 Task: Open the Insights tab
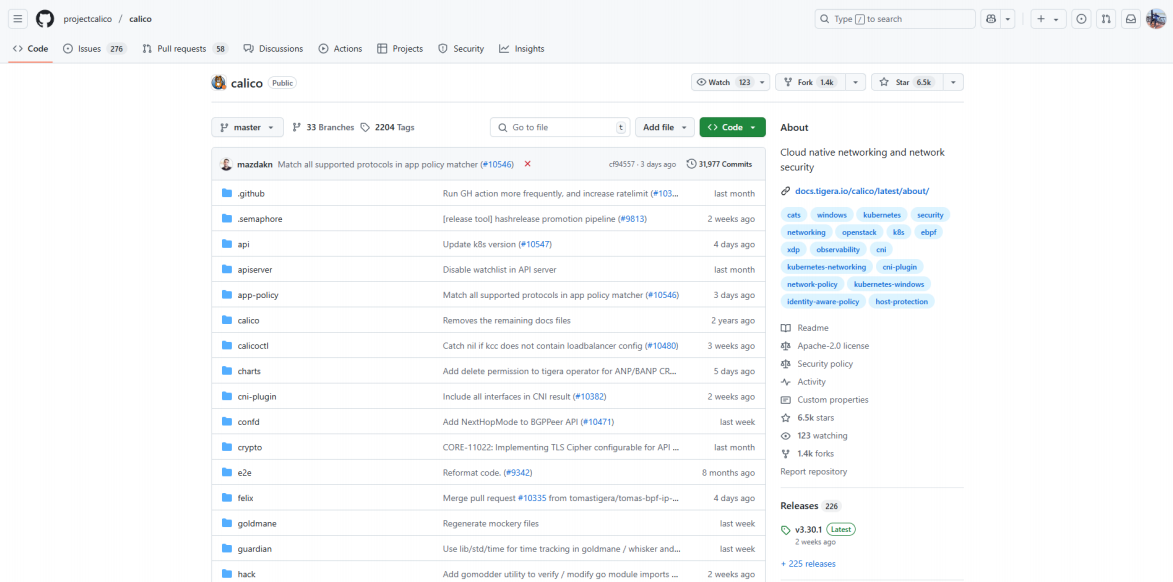click(522, 49)
